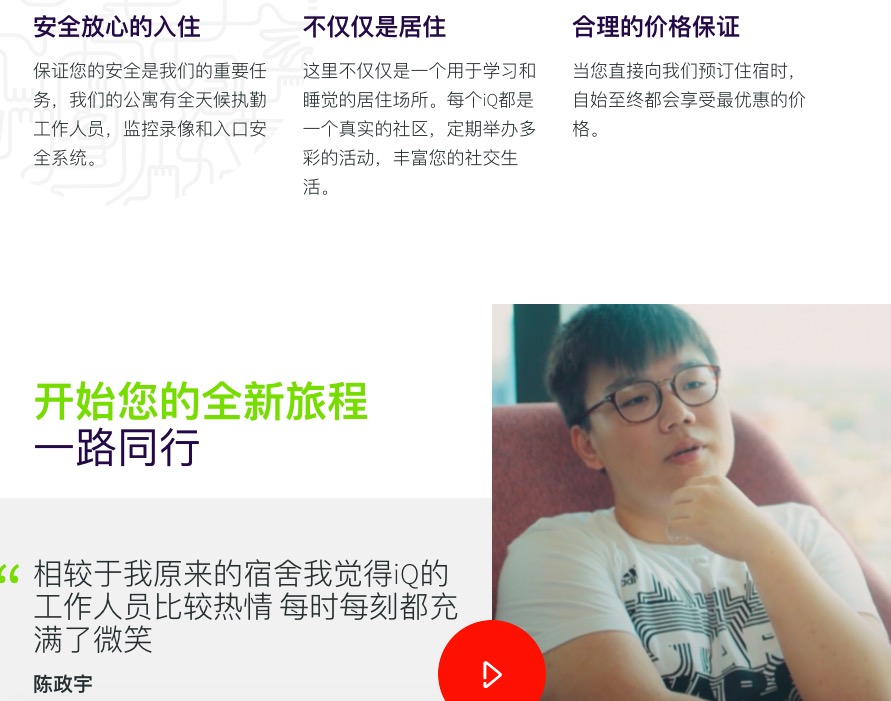Click the paragraph about 全天候执勤 security staff

tap(150, 114)
